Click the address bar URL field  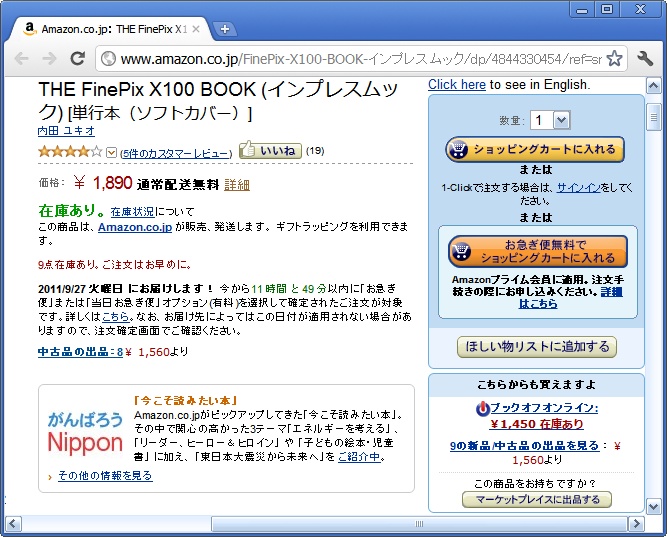click(361, 59)
